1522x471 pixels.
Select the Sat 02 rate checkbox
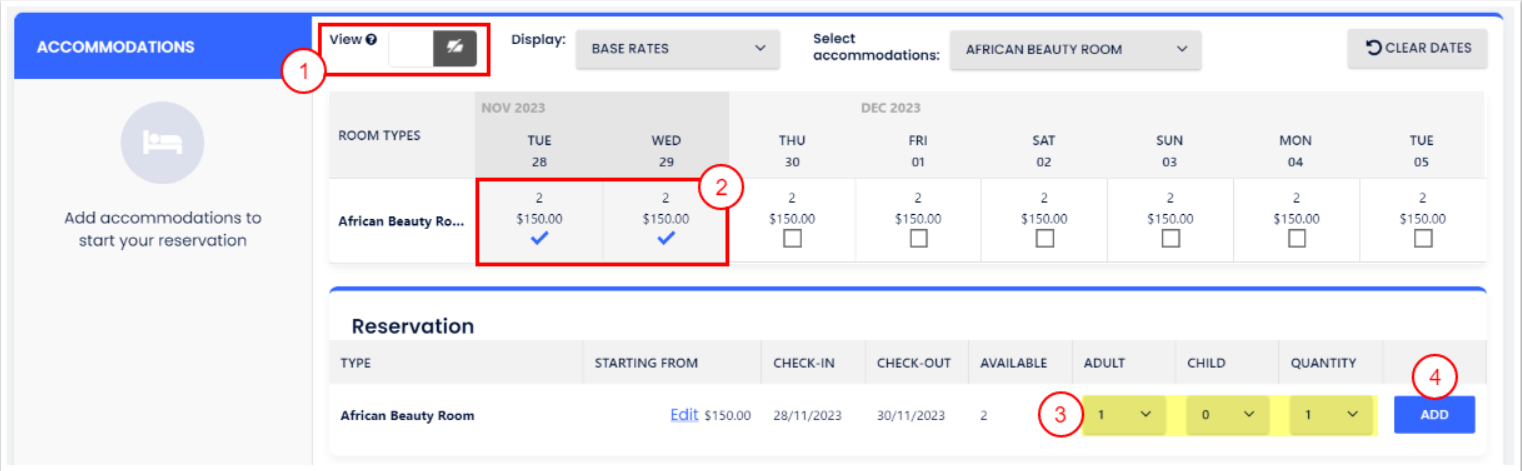[1044, 239]
